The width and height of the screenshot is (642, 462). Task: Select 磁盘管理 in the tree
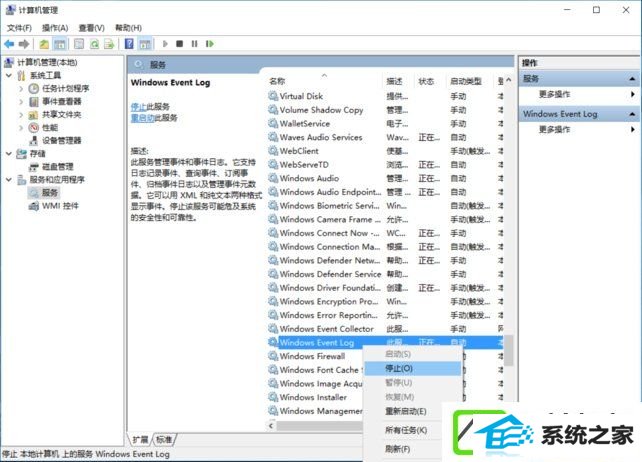click(58, 167)
